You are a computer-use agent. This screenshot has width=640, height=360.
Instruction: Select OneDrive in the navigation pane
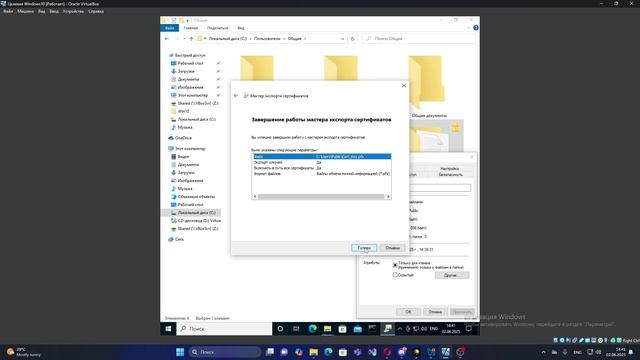pos(183,138)
